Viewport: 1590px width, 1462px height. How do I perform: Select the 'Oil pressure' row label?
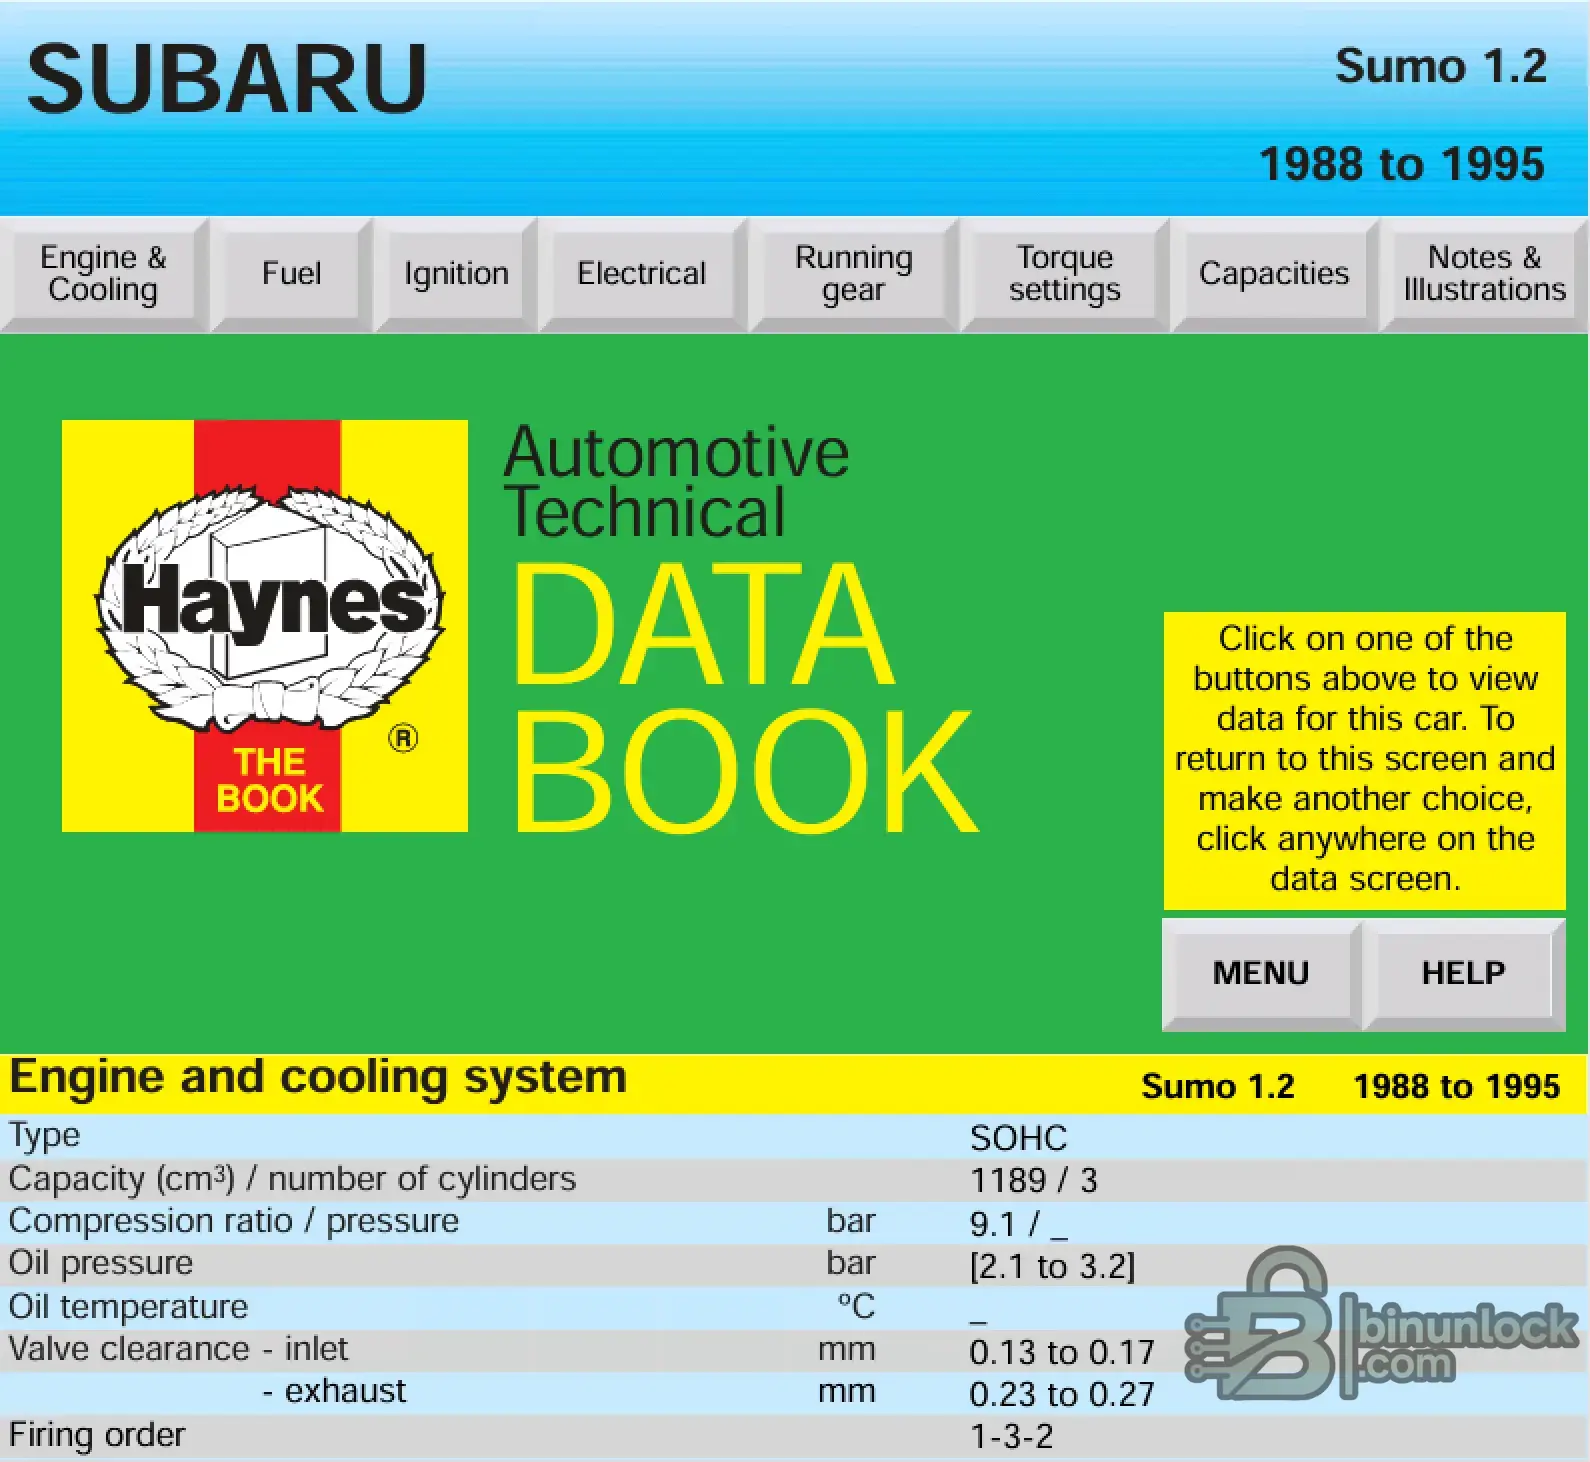coord(100,1264)
